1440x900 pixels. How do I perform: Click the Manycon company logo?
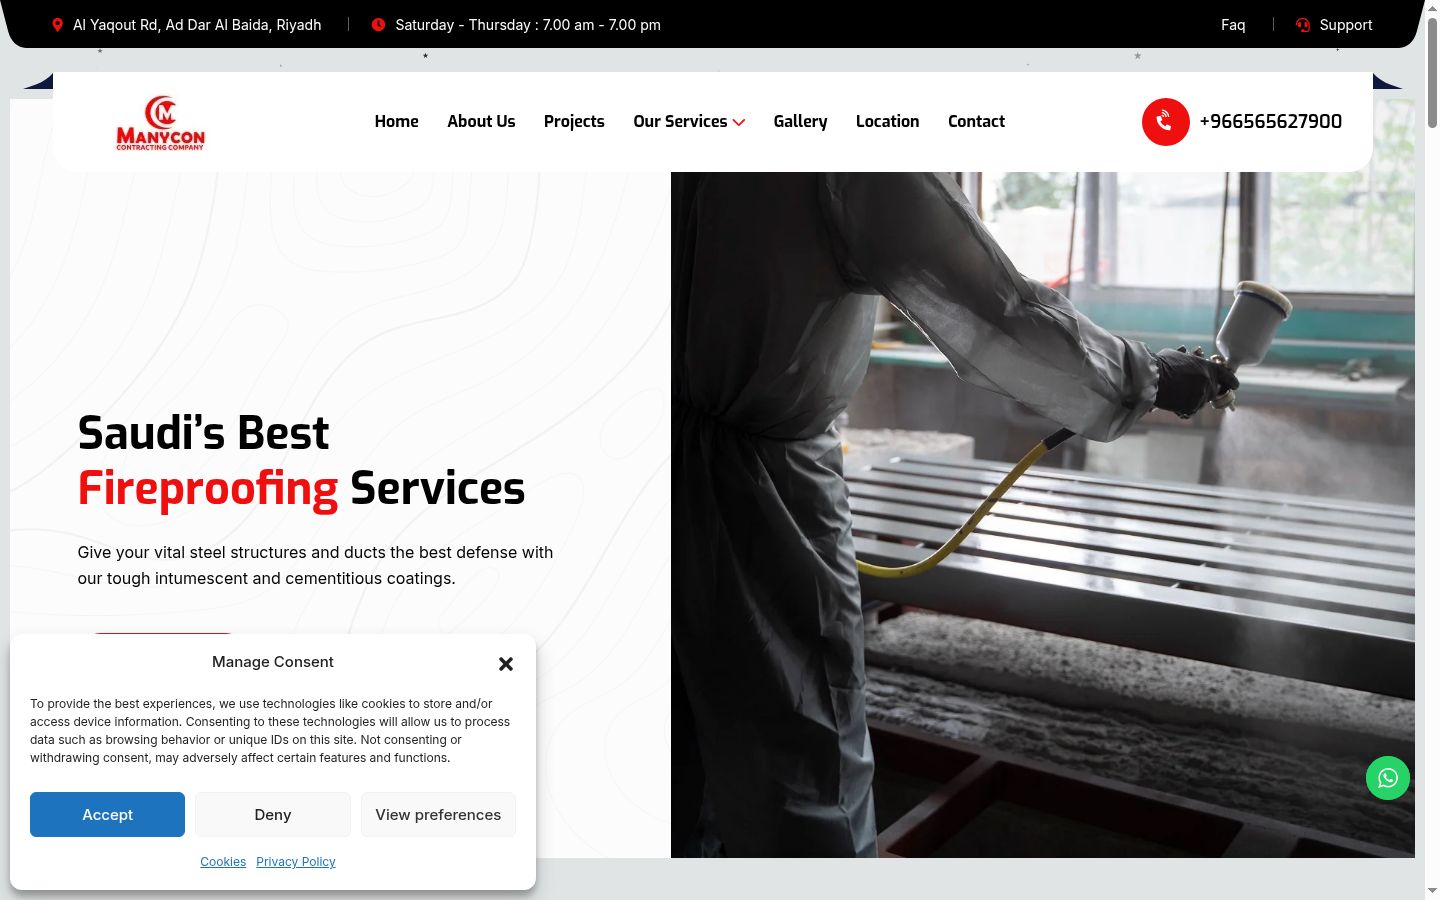click(160, 122)
